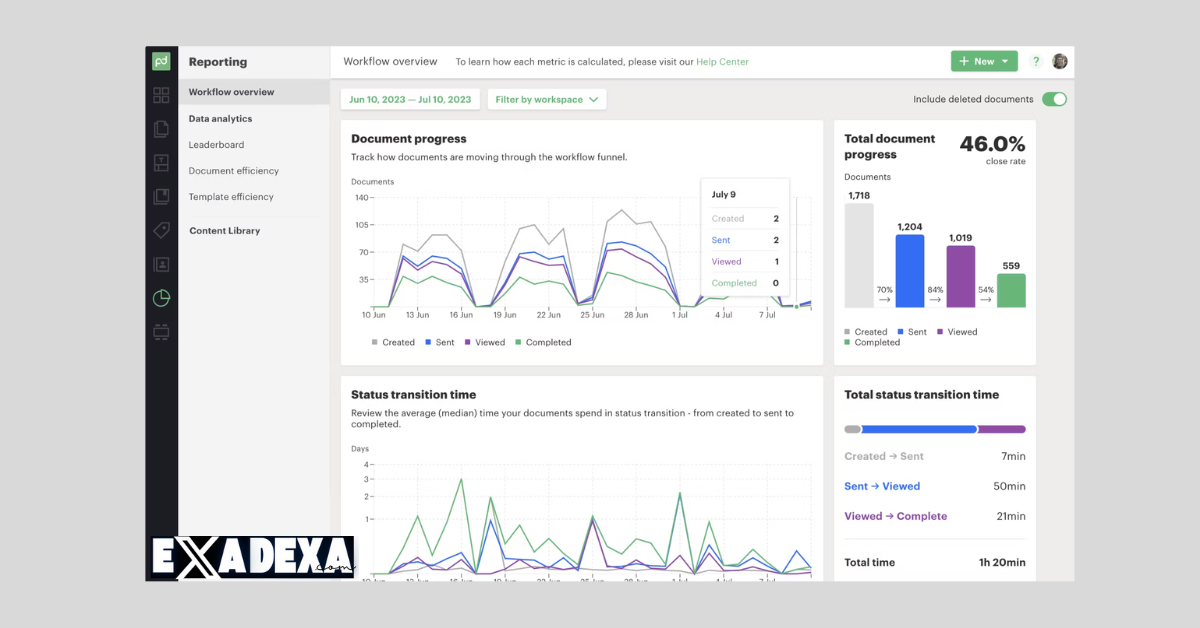The width and height of the screenshot is (1200, 628).
Task: Open the Contacts icon in sidebar
Action: coord(161,265)
